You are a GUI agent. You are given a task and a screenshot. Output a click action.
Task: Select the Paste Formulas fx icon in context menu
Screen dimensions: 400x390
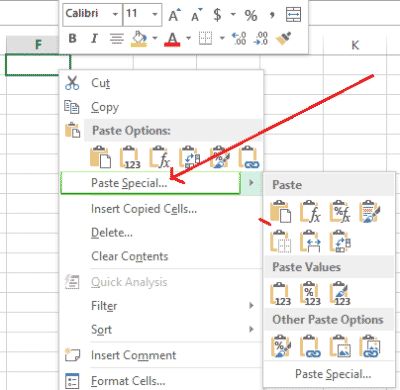(x=160, y=157)
